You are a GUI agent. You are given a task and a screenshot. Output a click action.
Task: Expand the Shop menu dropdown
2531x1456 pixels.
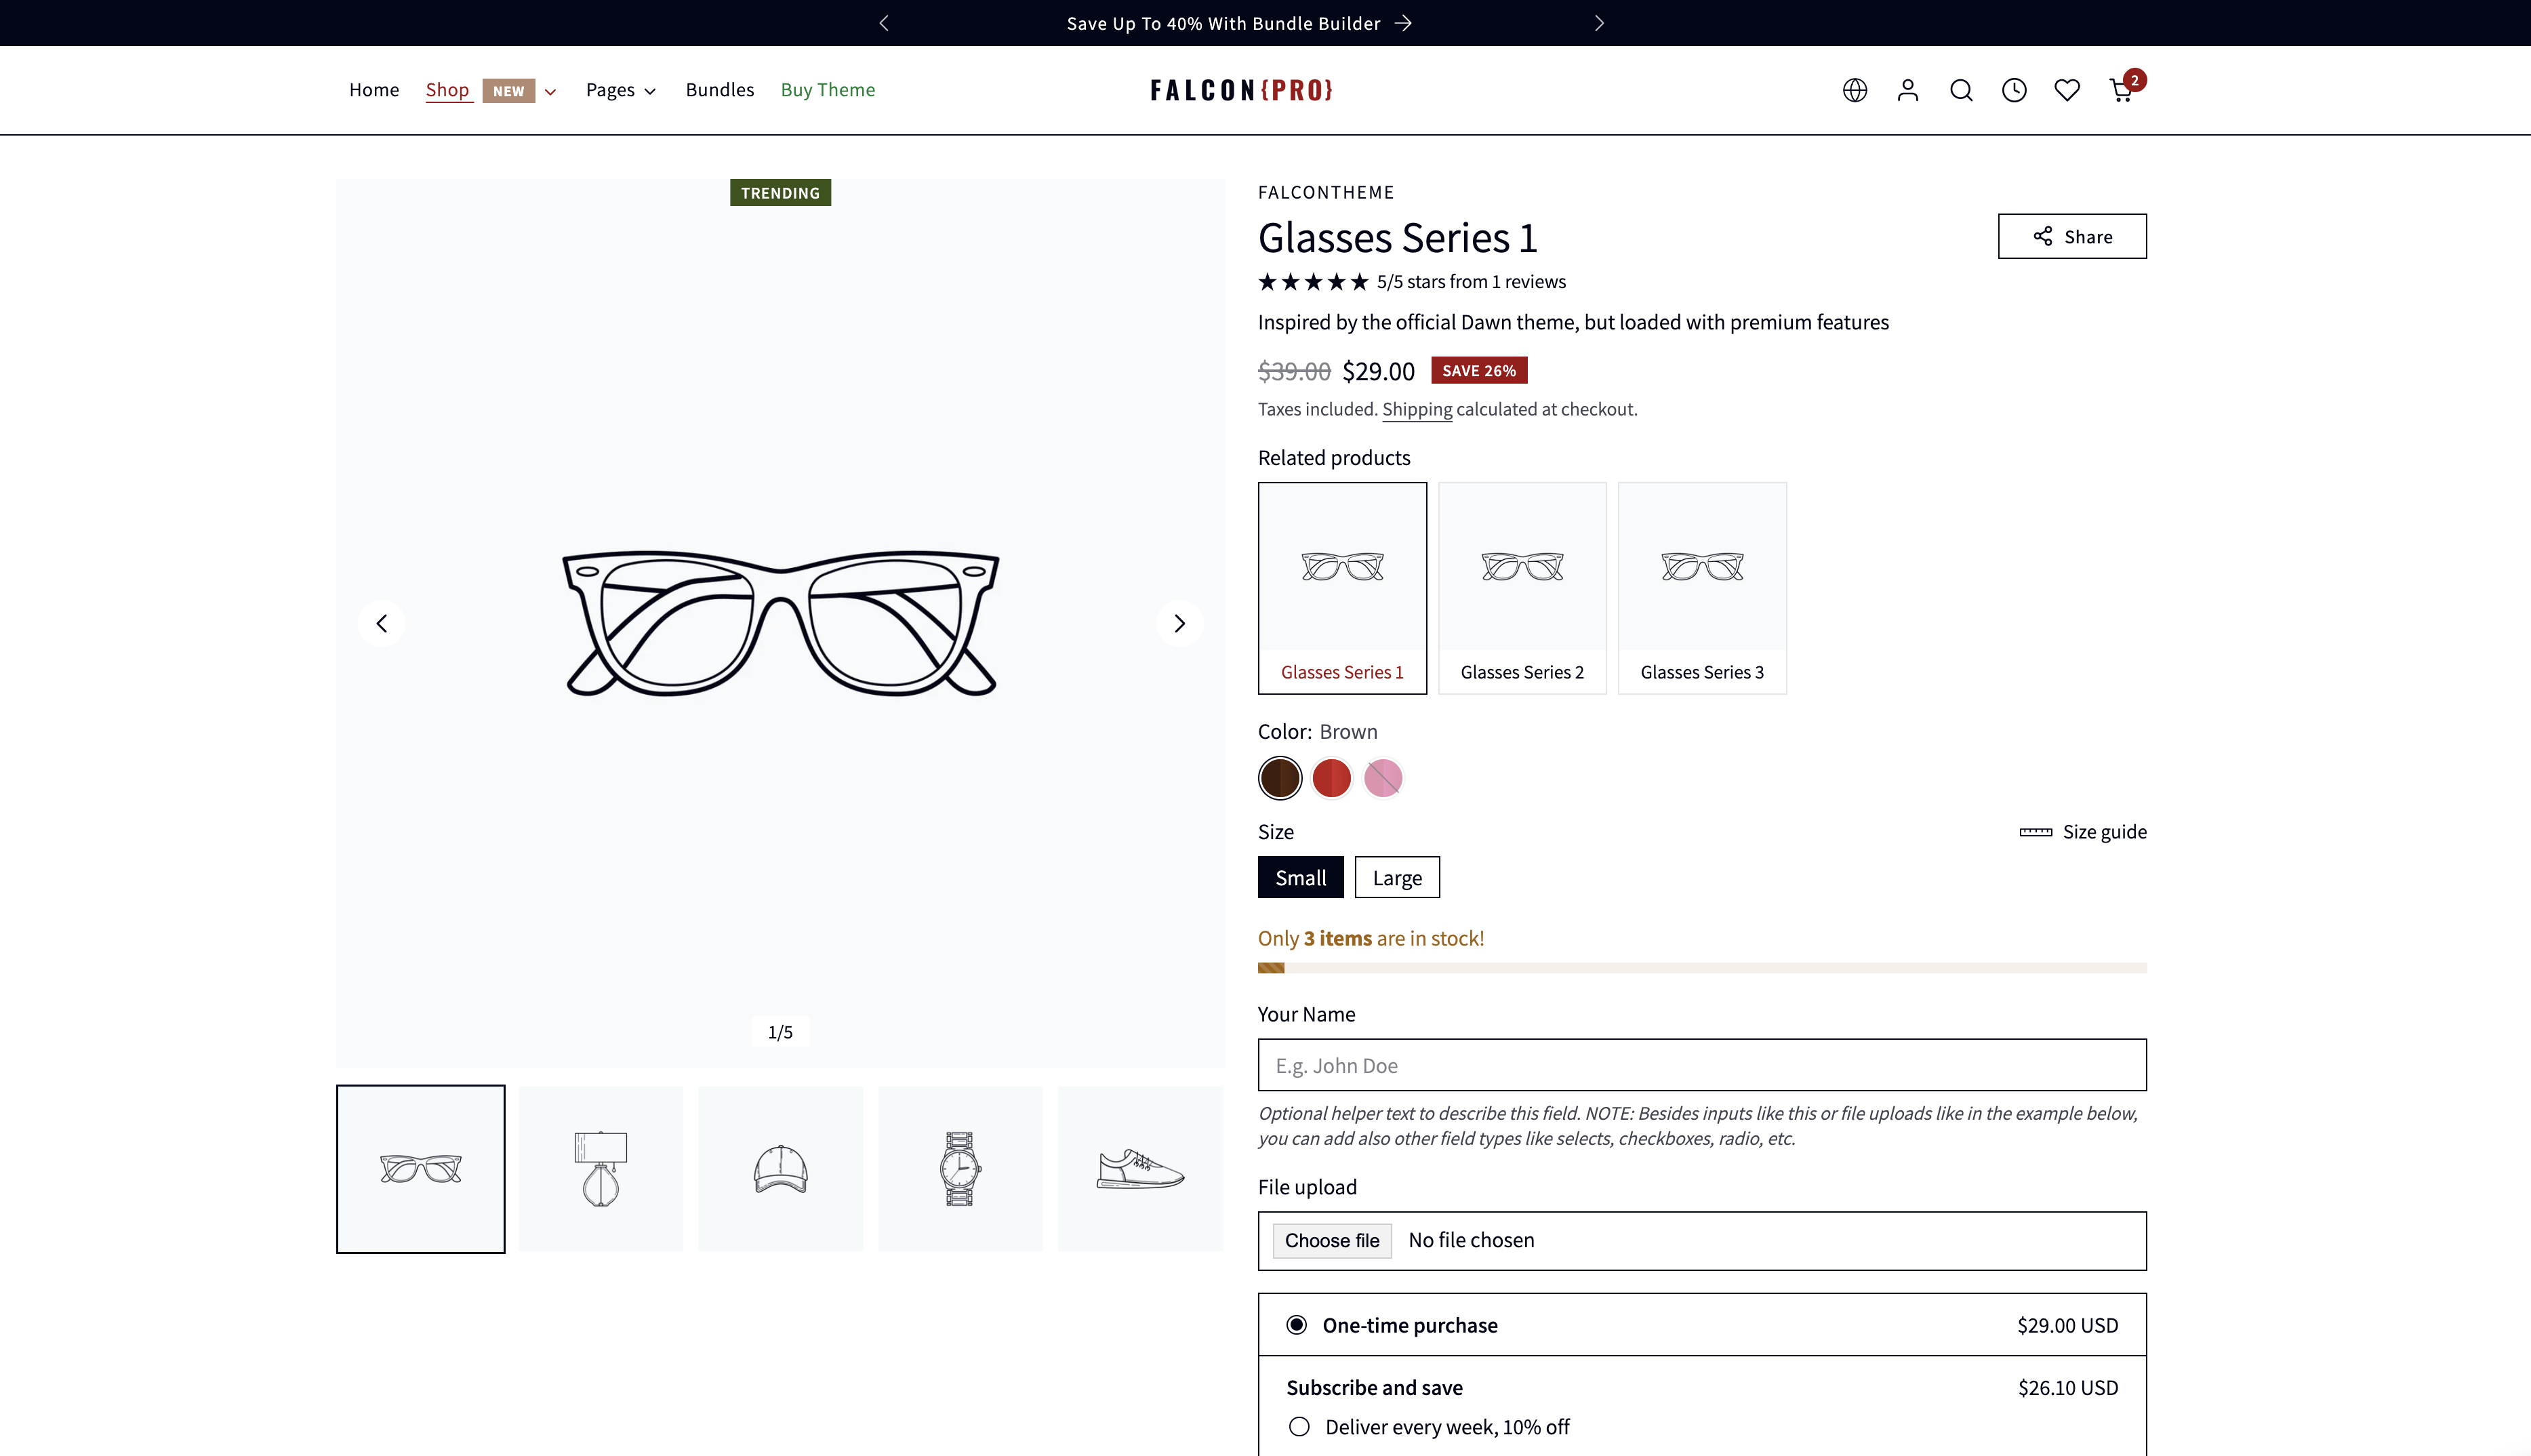pos(550,91)
